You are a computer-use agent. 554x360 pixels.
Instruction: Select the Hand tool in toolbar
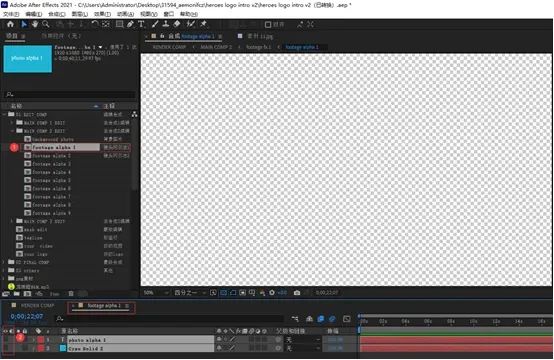click(x=35, y=24)
